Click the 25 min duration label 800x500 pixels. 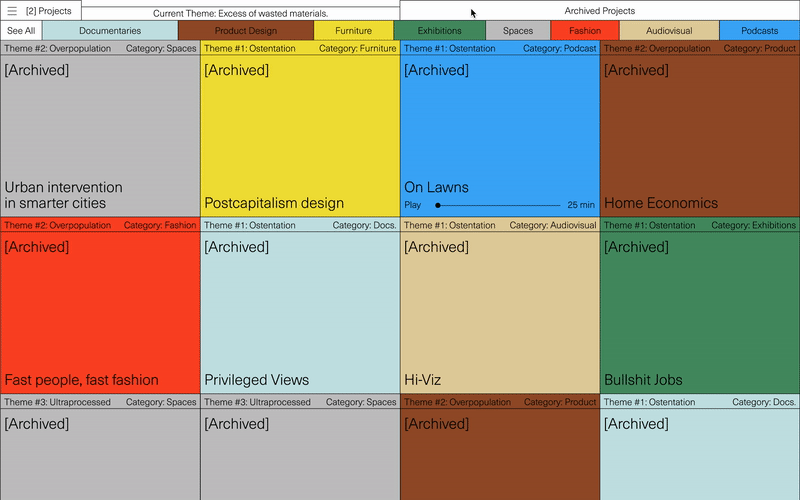(581, 205)
